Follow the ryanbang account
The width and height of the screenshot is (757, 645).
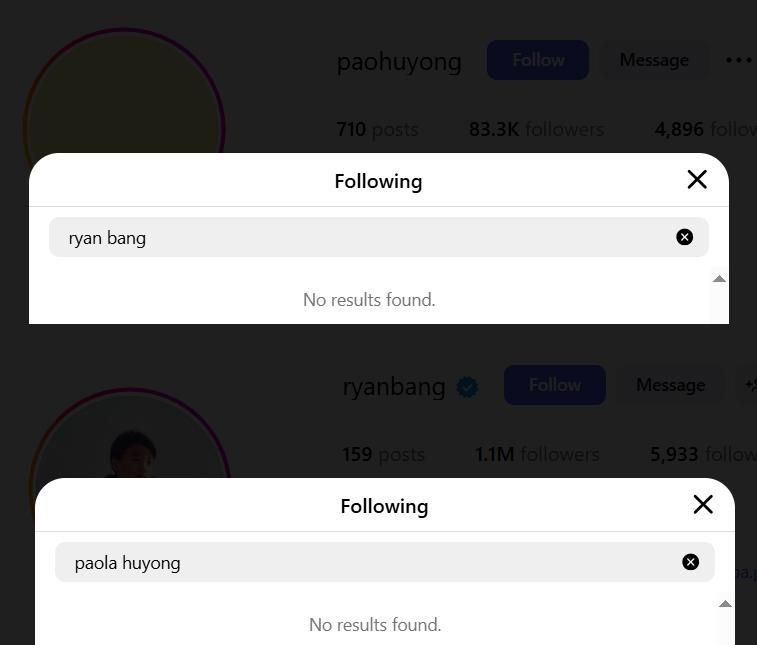click(554, 385)
